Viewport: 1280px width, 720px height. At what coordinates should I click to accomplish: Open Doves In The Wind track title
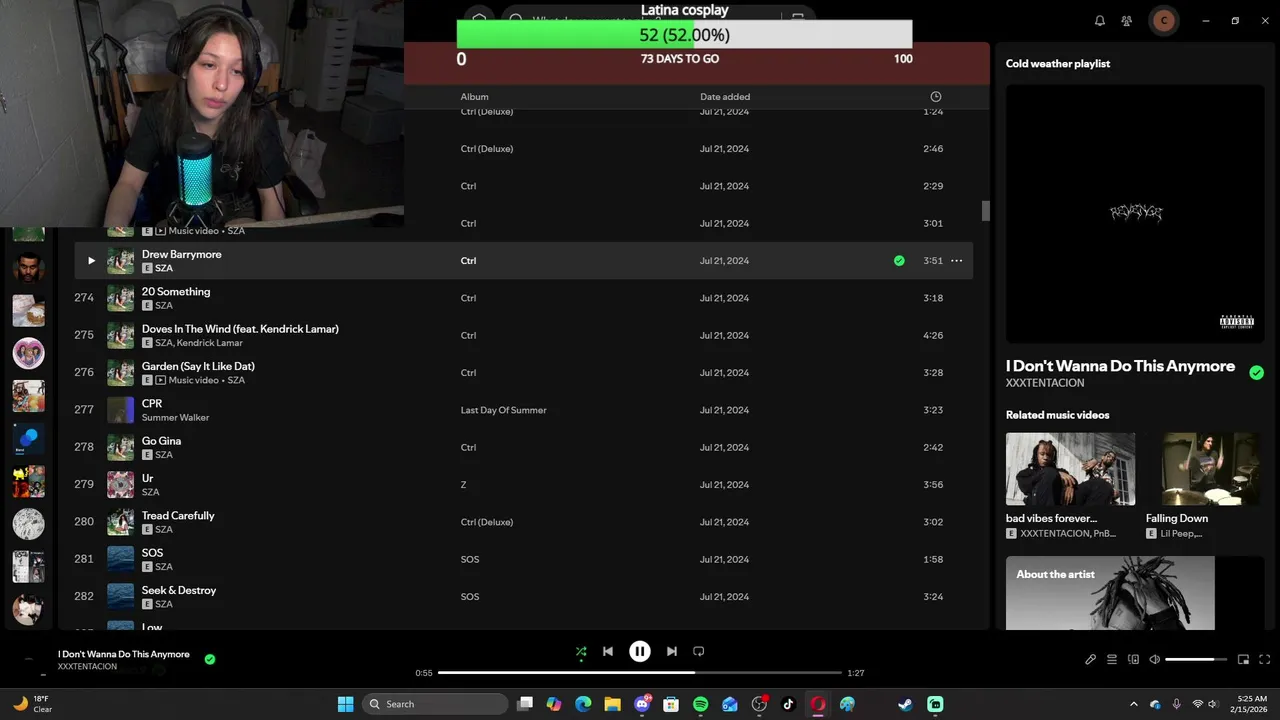(240, 329)
